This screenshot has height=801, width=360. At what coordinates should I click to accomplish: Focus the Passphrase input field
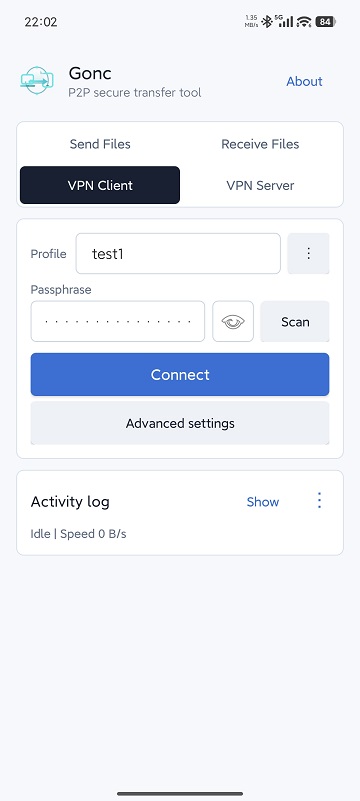click(117, 321)
